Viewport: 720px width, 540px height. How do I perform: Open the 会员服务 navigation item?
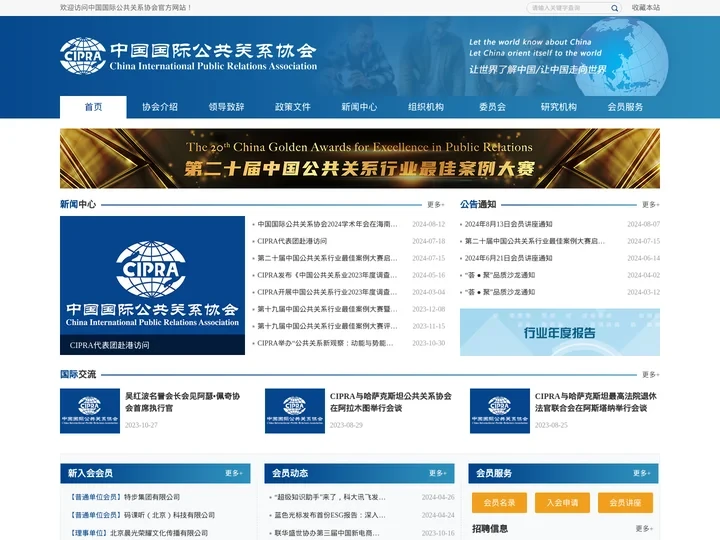click(x=625, y=107)
